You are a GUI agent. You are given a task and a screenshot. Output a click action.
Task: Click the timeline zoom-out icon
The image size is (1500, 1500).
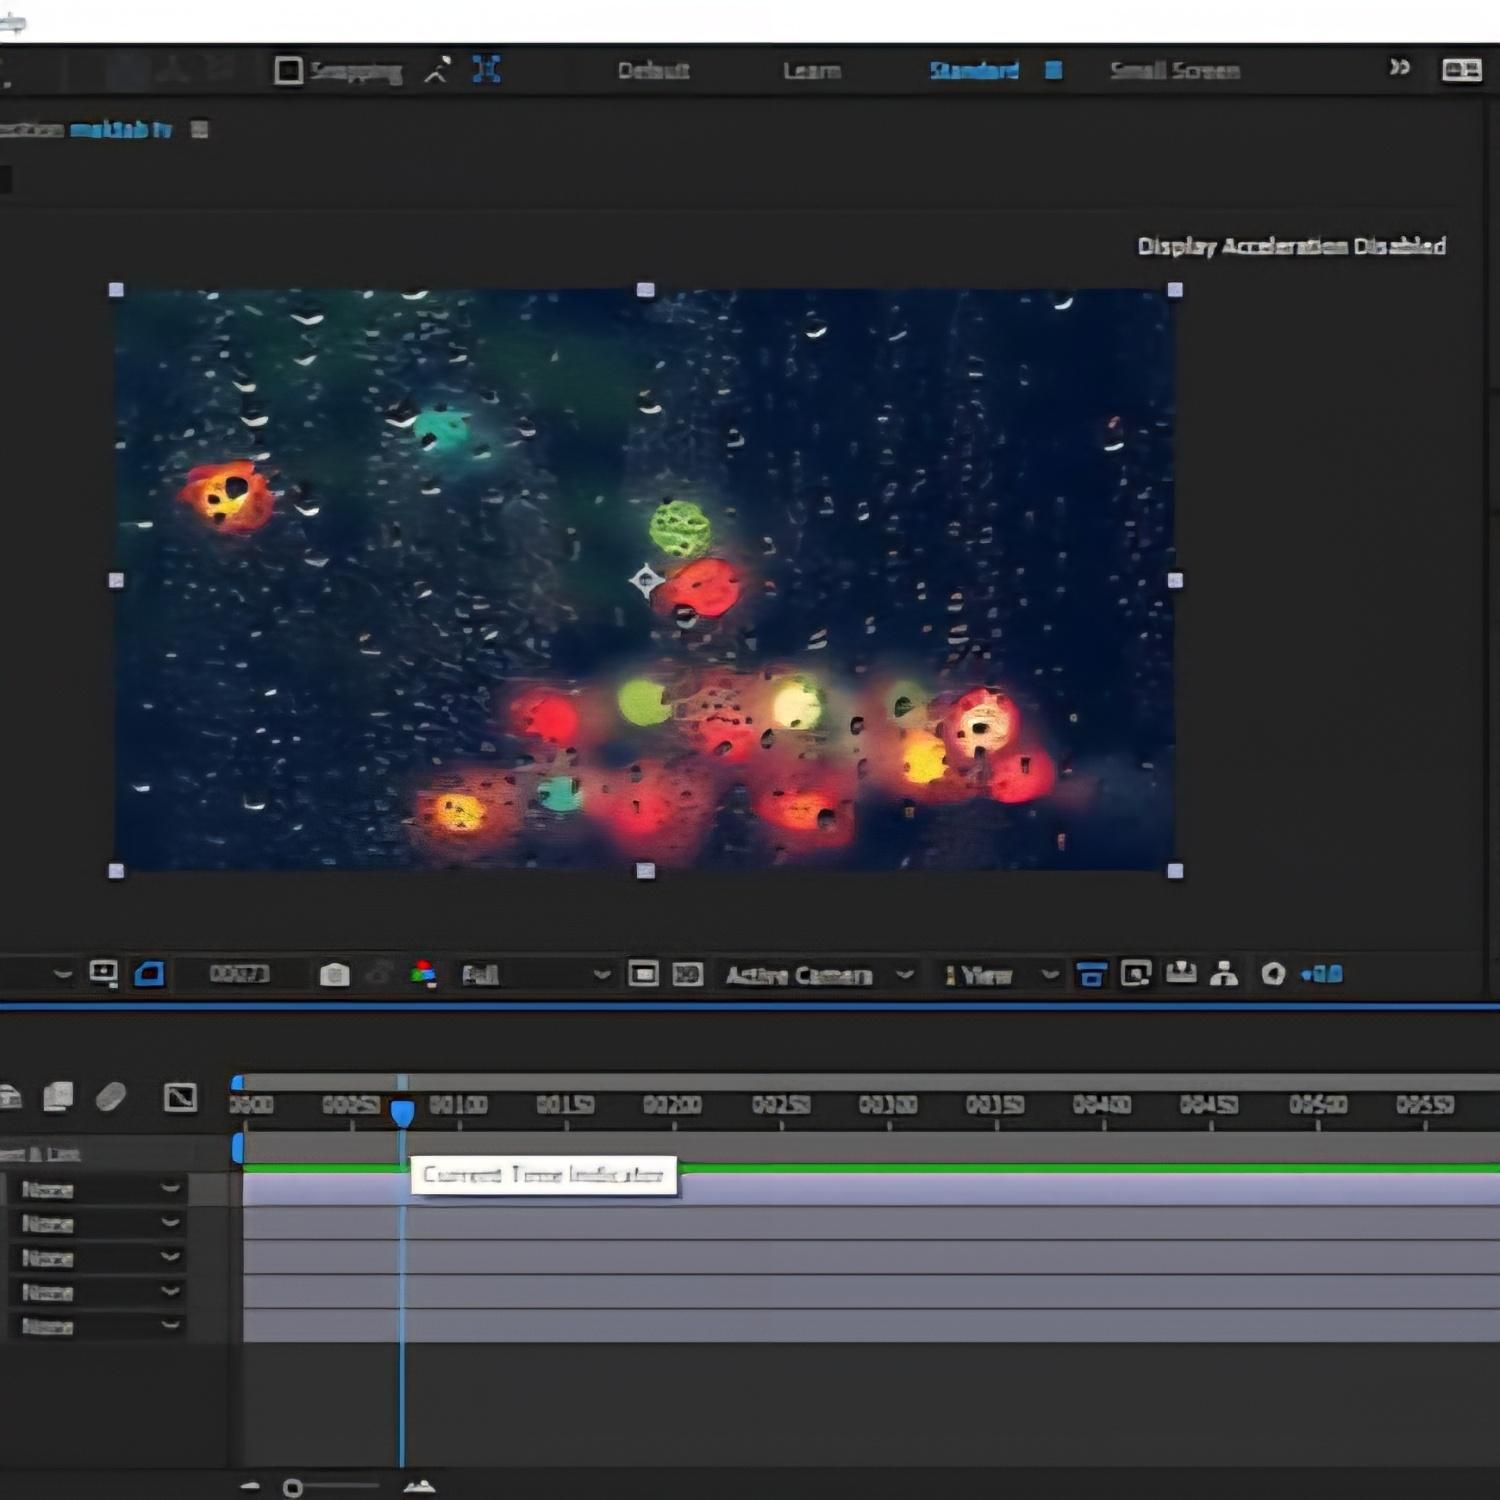(x=250, y=1487)
